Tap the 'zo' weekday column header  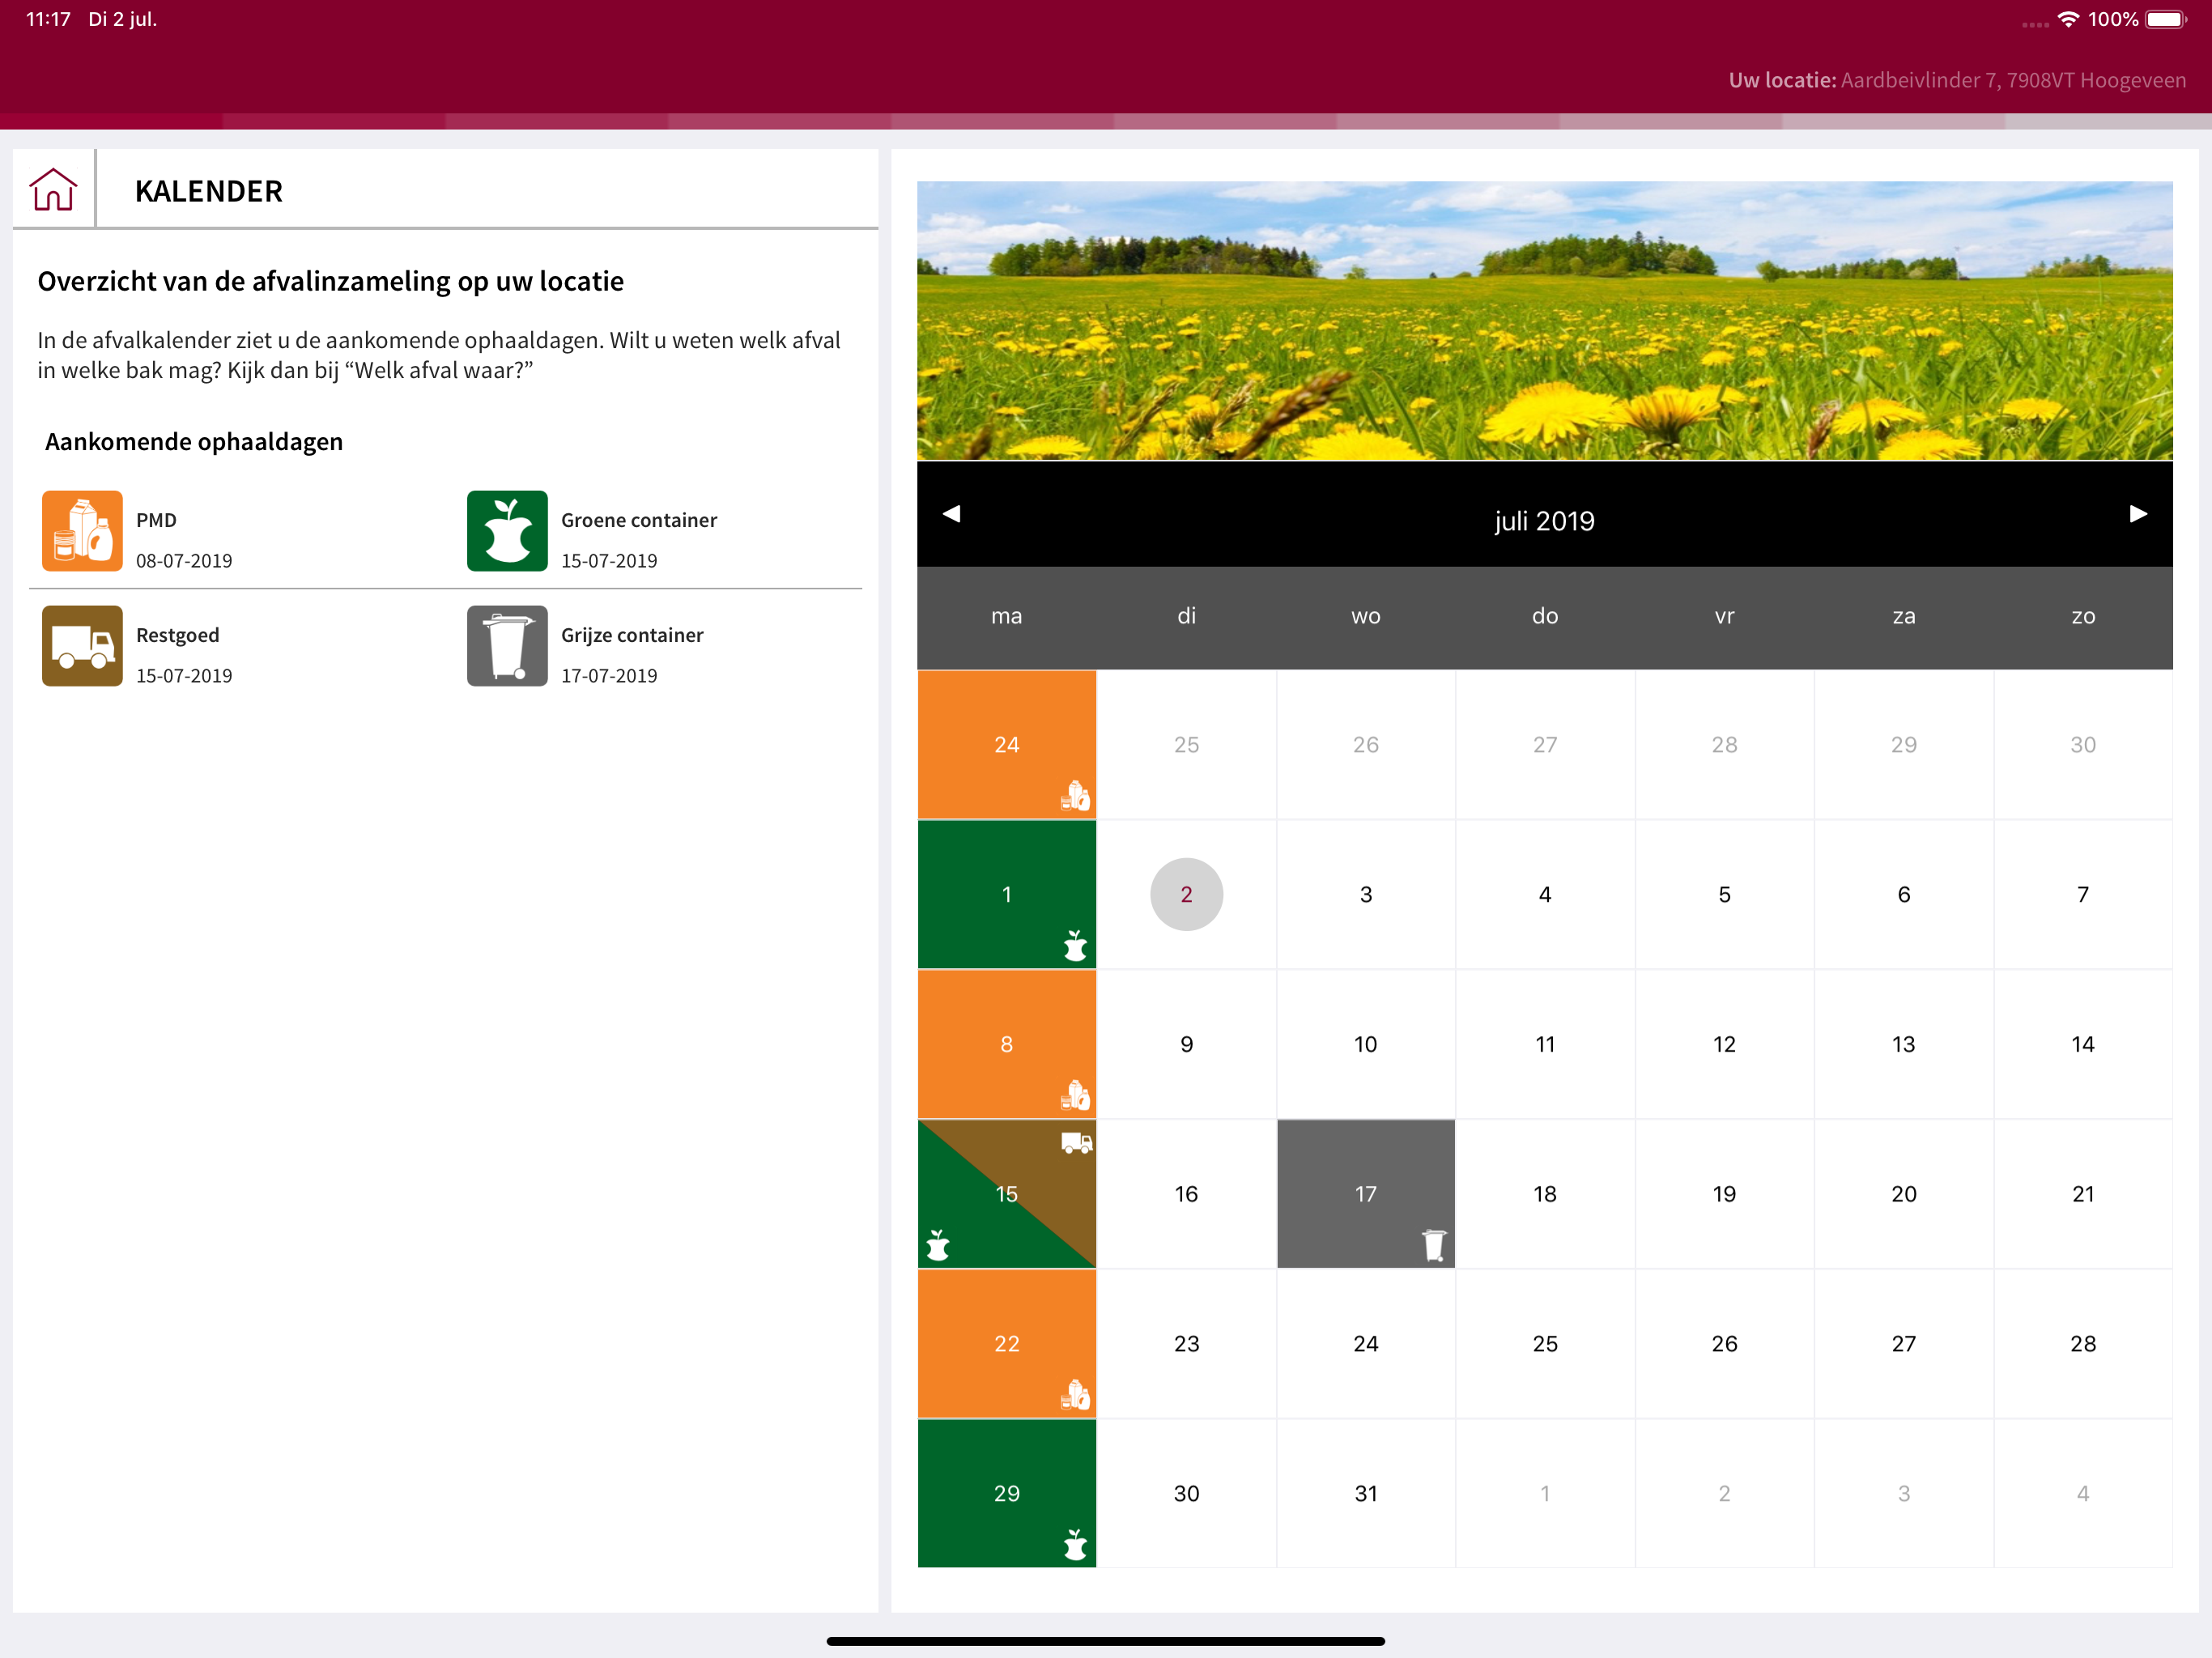pos(2083,616)
